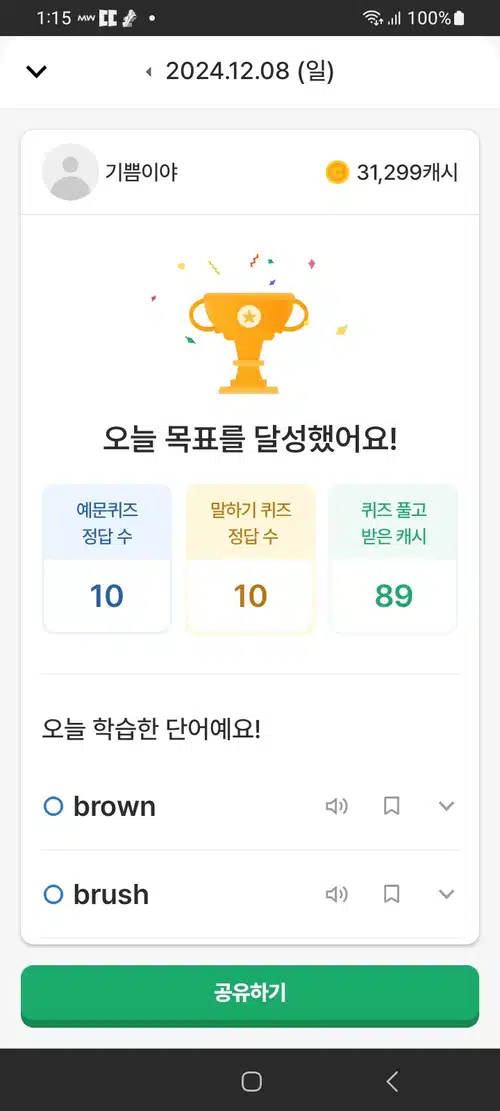500x1111 pixels.
Task: Play pronunciation audio for brush
Action: point(336,894)
